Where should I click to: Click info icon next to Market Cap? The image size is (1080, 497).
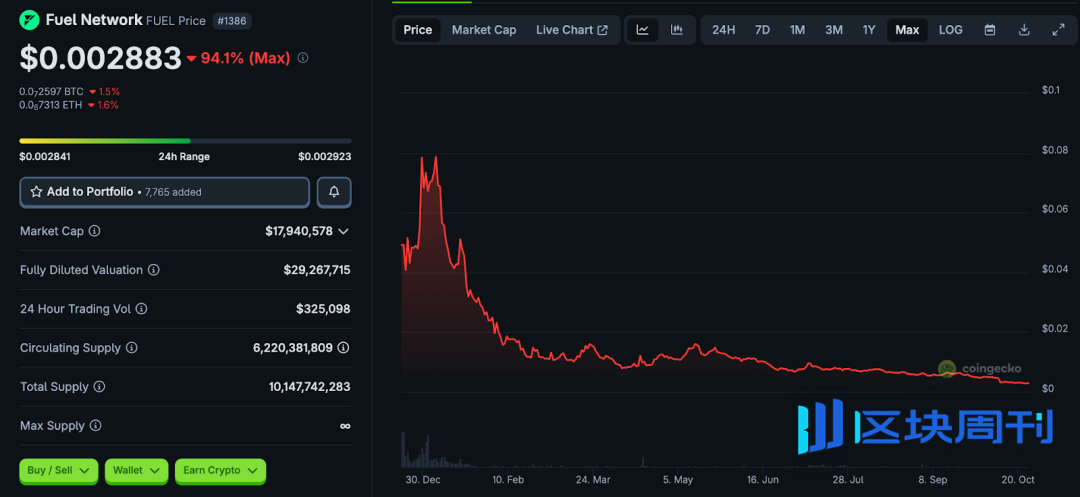pyautogui.click(x=95, y=231)
